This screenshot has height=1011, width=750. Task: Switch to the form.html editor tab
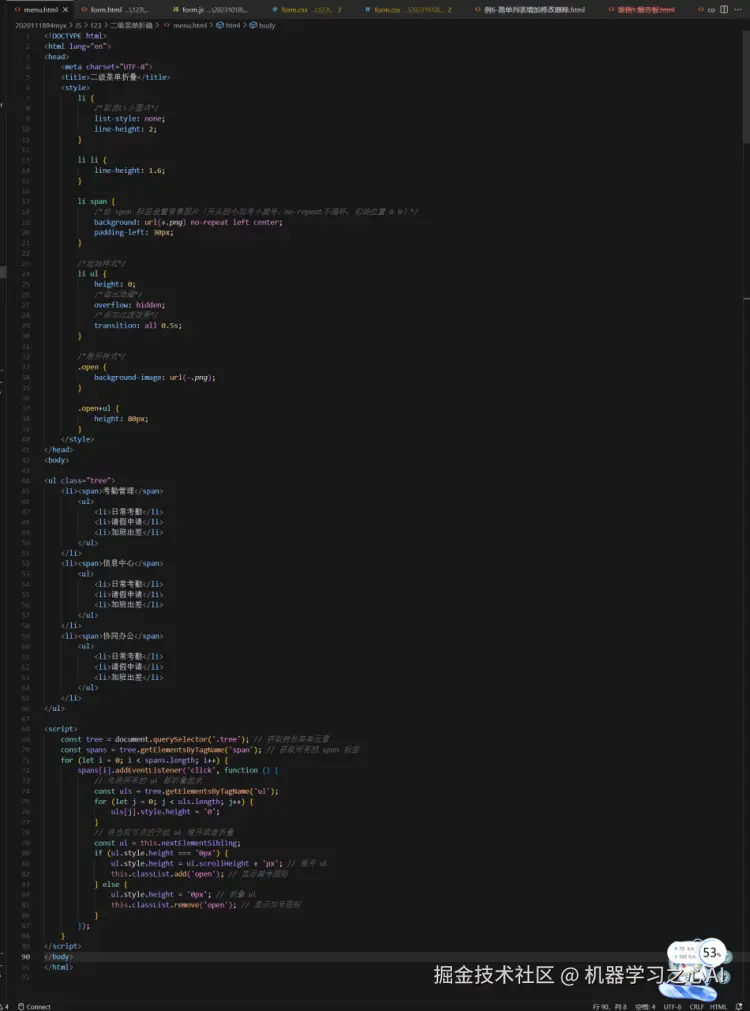116,10
